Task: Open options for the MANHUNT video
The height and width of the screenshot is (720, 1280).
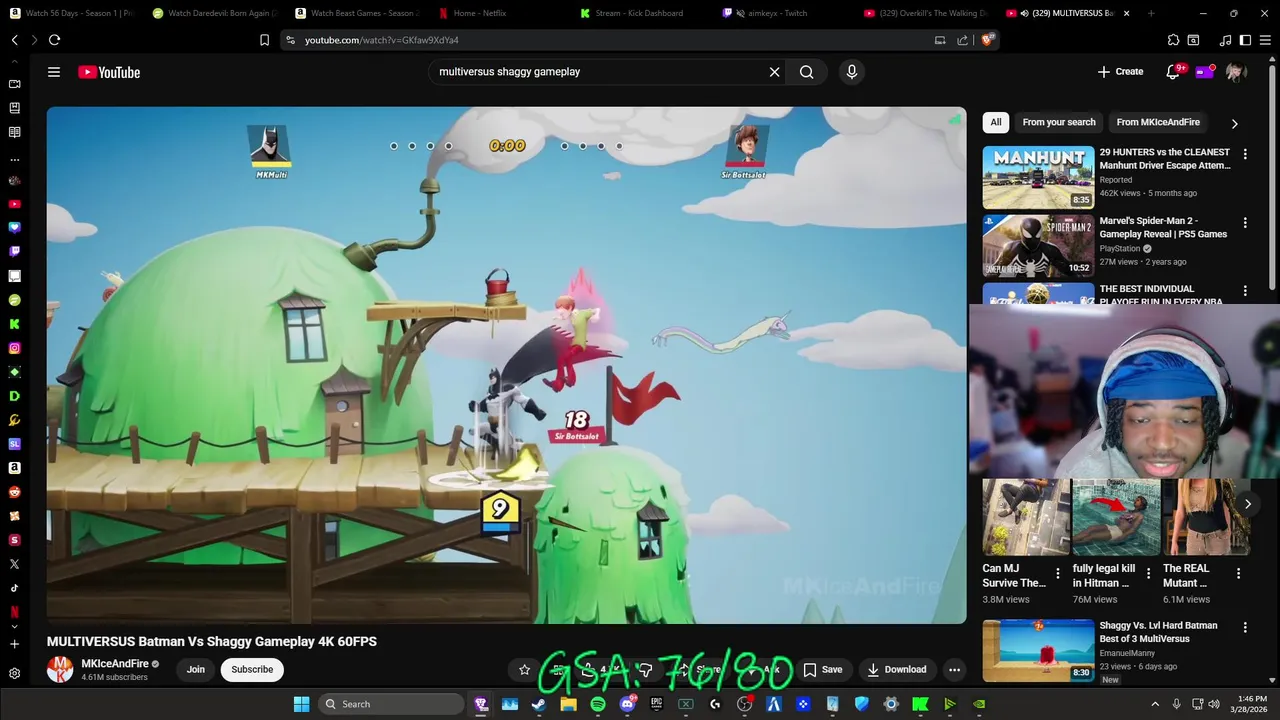Action: [x=1245, y=154]
